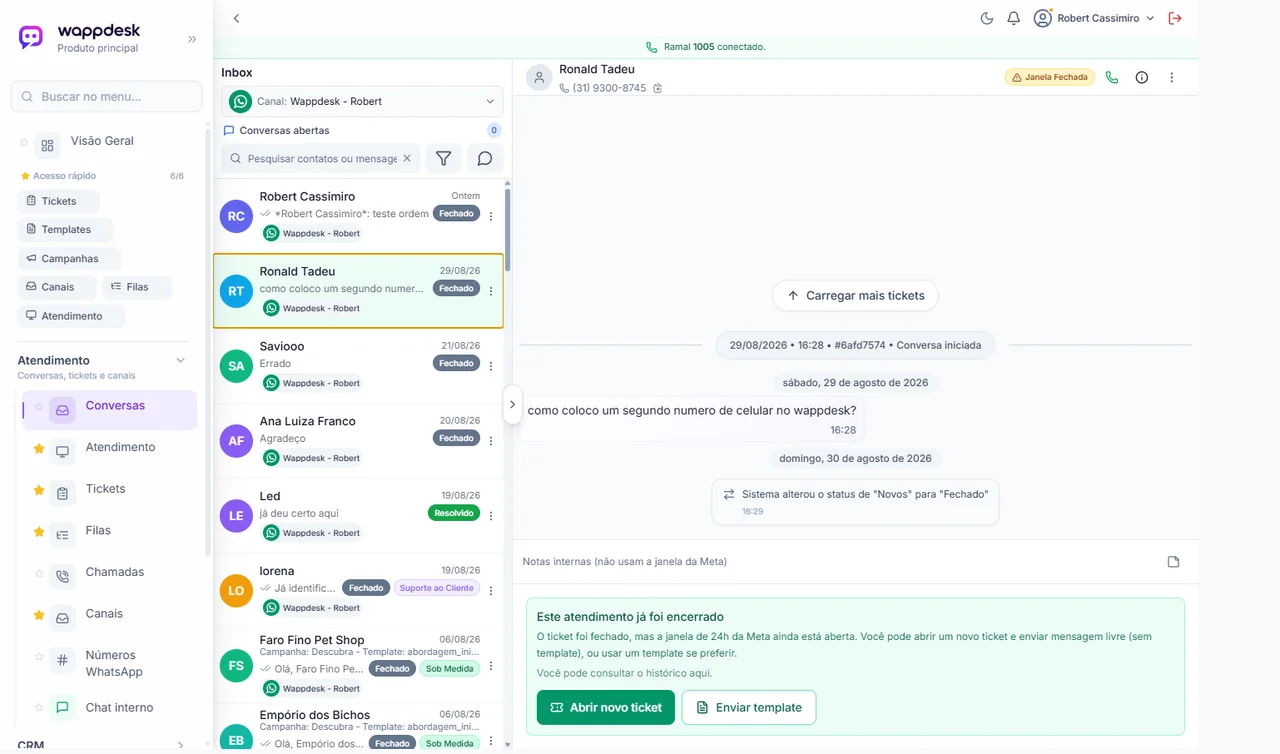Open internal notes icon
This screenshot has width=1280, height=754.
(x=1174, y=562)
